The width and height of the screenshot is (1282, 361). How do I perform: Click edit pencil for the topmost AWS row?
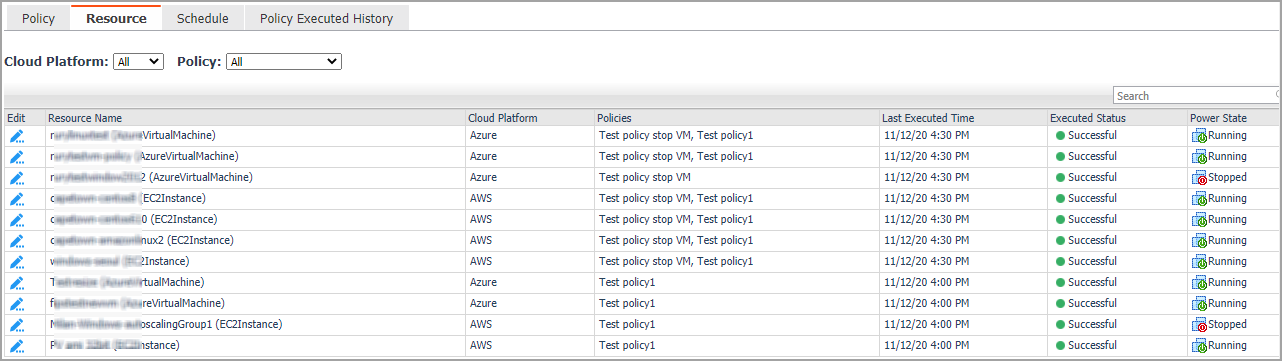(17, 199)
